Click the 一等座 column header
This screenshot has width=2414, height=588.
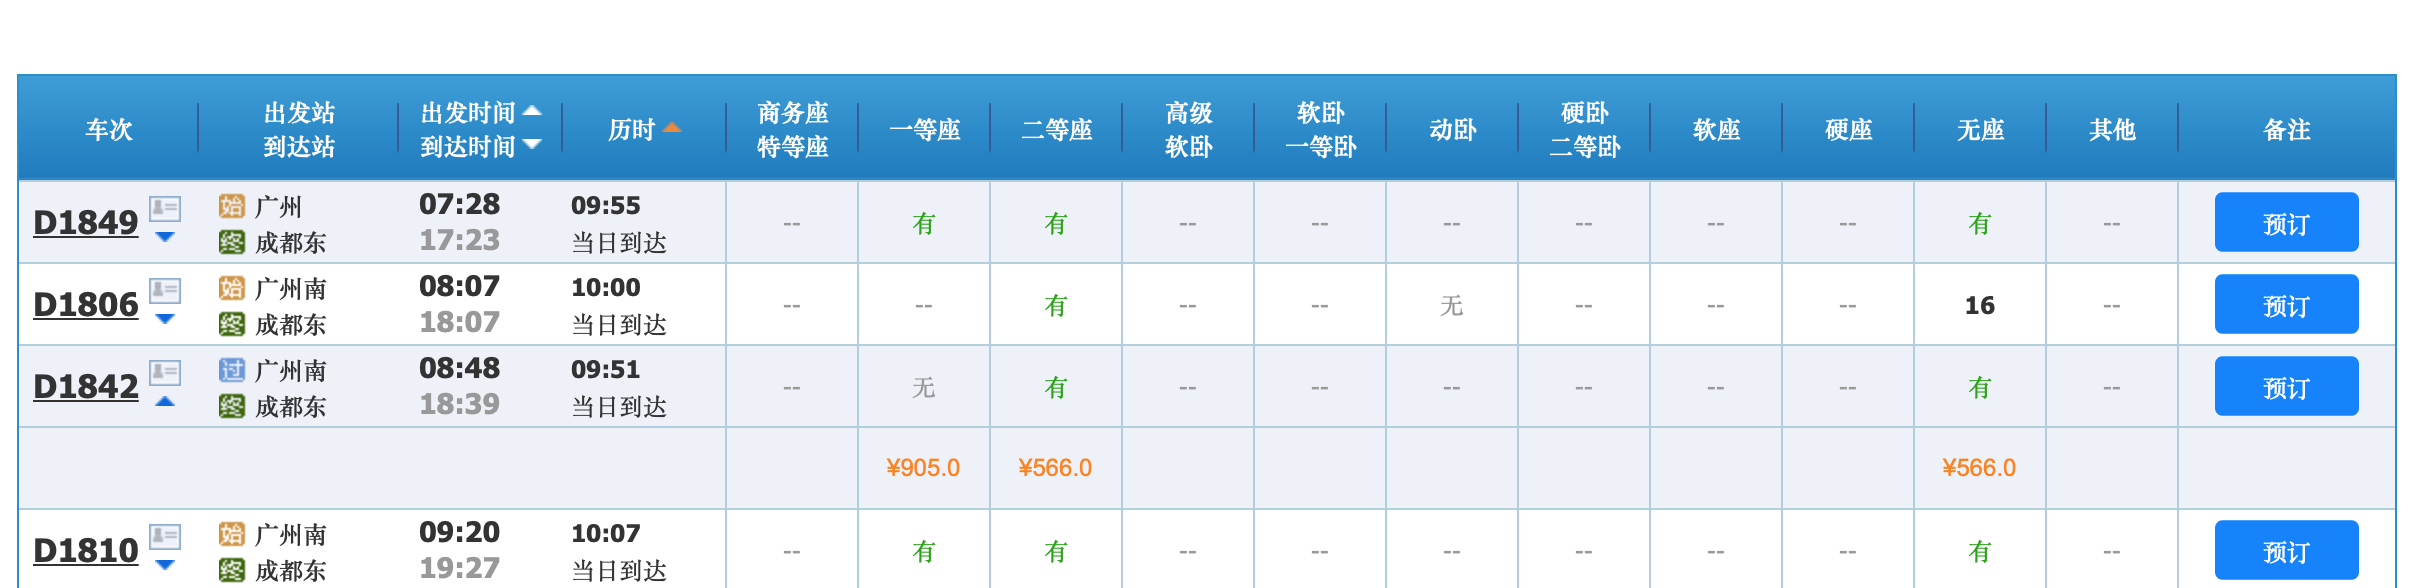(x=924, y=130)
